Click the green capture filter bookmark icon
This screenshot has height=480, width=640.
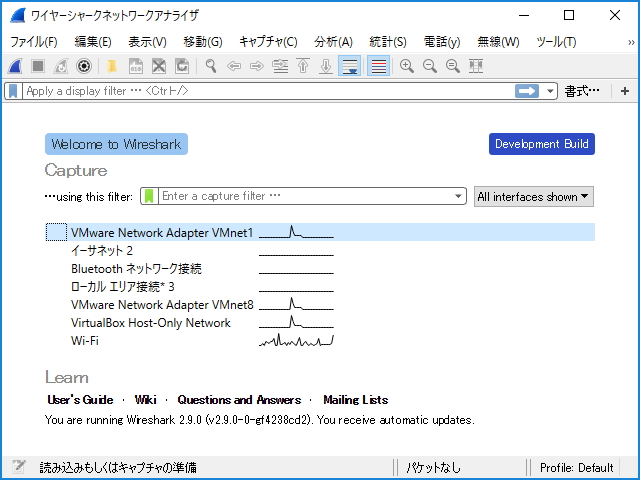tap(149, 196)
